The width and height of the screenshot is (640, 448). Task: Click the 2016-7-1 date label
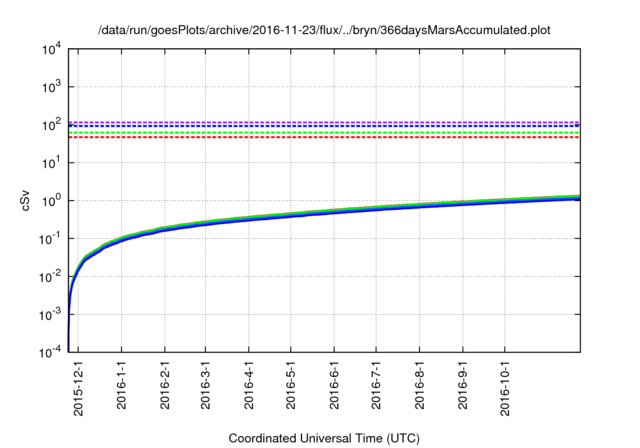pyautogui.click(x=376, y=384)
